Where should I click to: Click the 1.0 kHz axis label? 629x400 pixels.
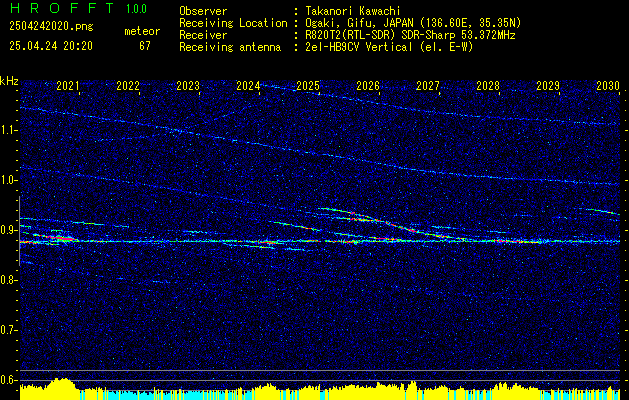click(x=9, y=181)
